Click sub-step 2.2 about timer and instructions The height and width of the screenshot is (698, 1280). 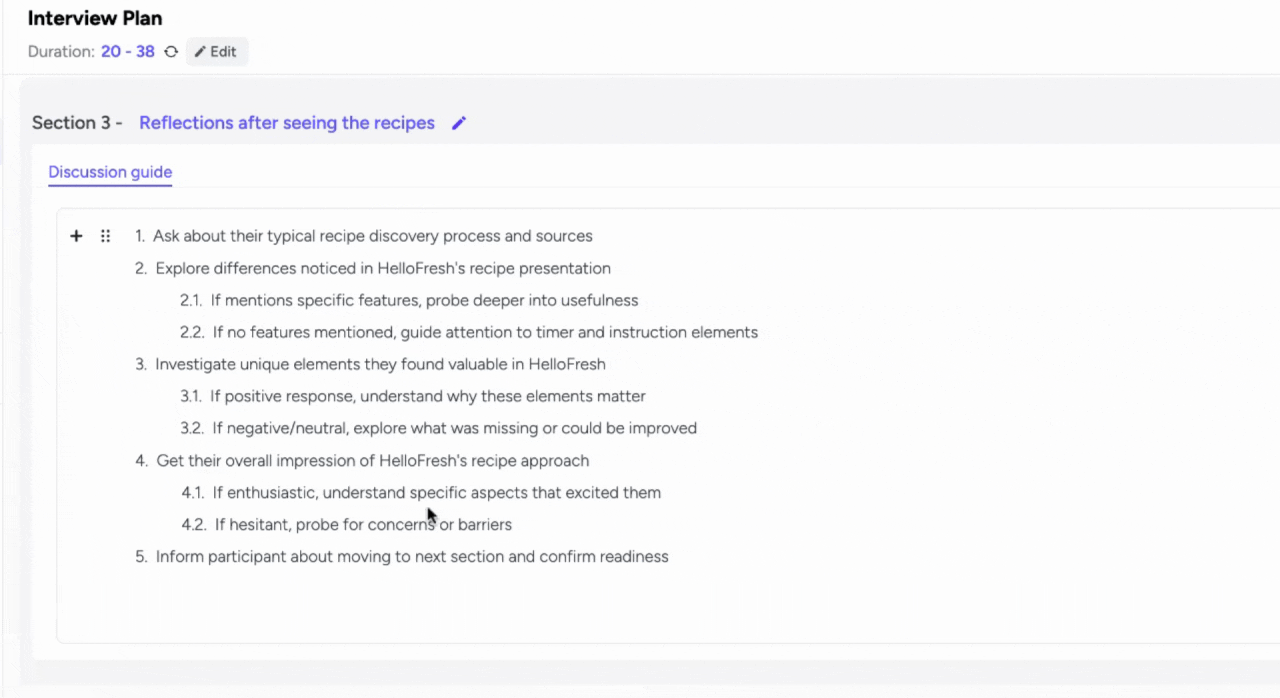pos(485,332)
